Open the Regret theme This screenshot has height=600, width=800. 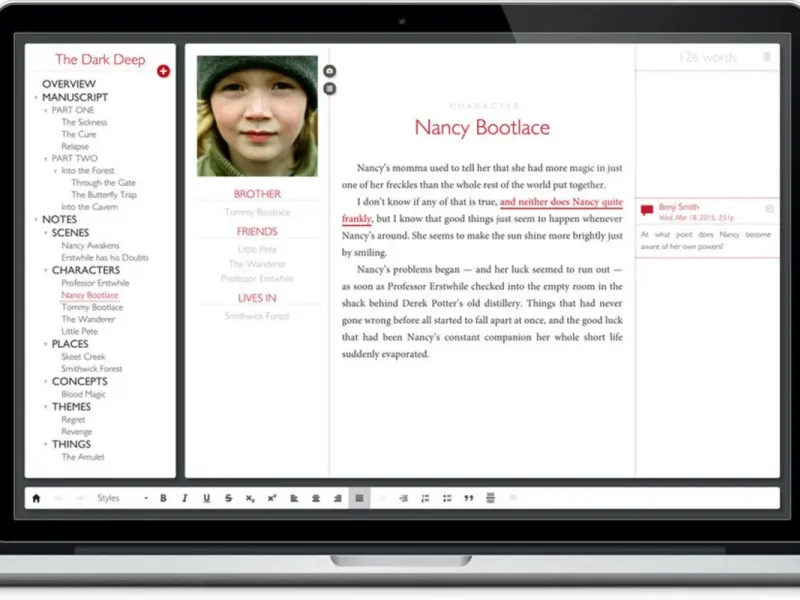click(73, 419)
